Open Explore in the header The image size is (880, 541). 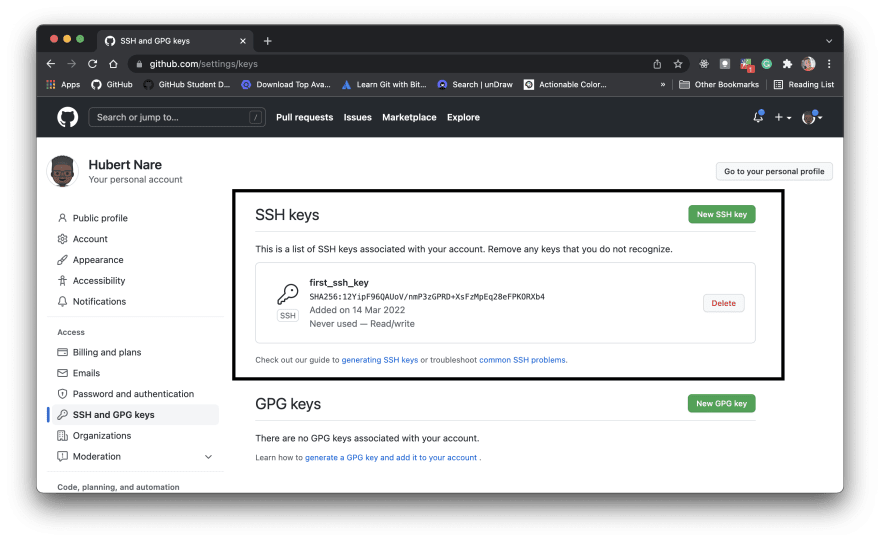click(x=463, y=117)
